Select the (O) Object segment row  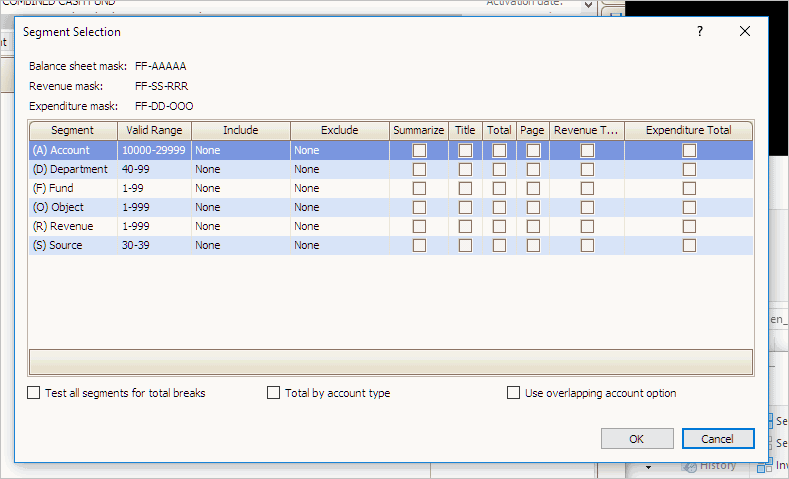390,207
